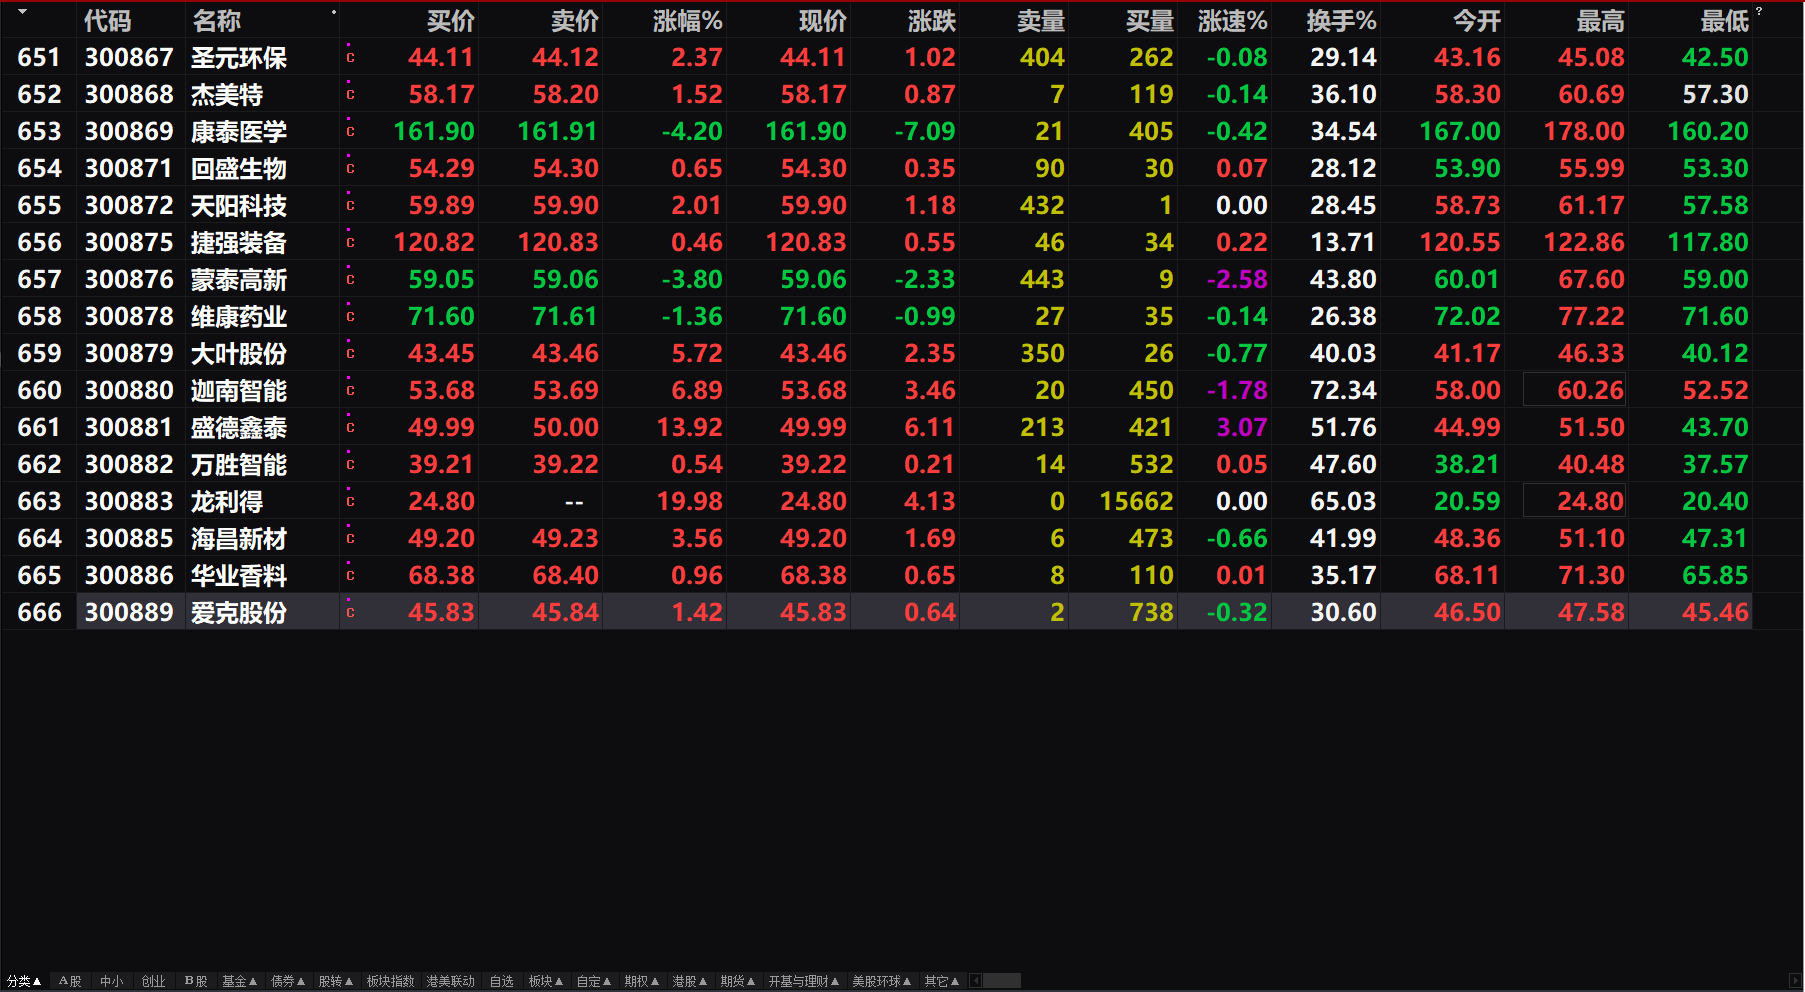This screenshot has width=1805, height=992.
Task: Click the C marker for 盛德鑫泰
Action: (x=350, y=428)
